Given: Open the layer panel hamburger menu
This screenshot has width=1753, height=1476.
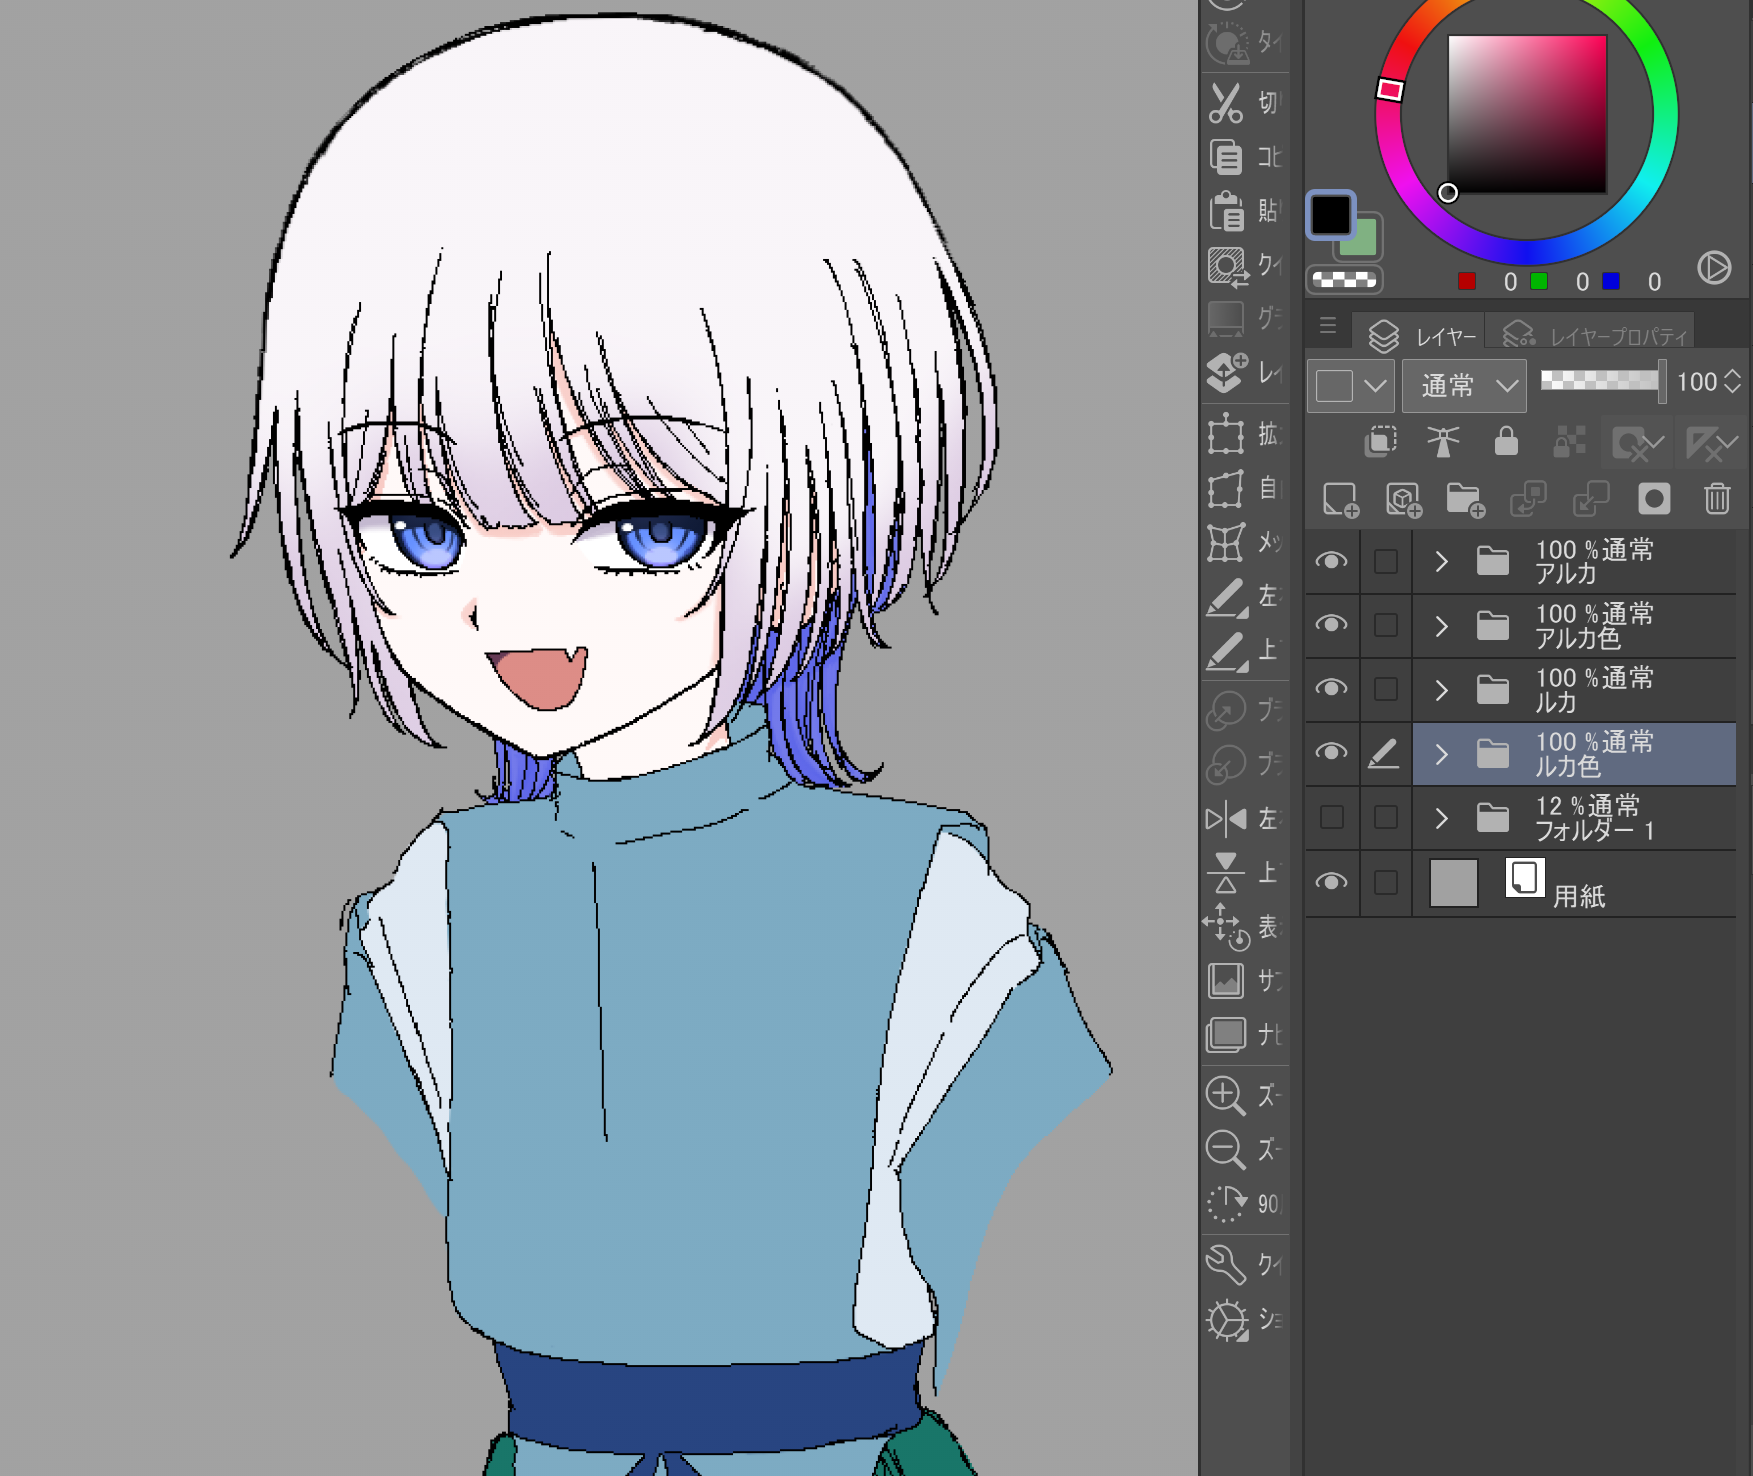Looking at the screenshot, I should 1328,326.
